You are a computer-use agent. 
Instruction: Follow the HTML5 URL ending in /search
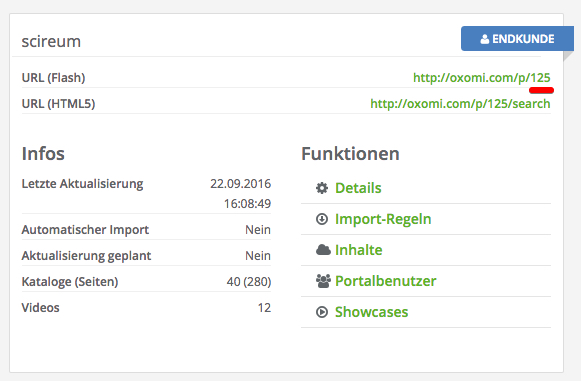pyautogui.click(x=460, y=104)
